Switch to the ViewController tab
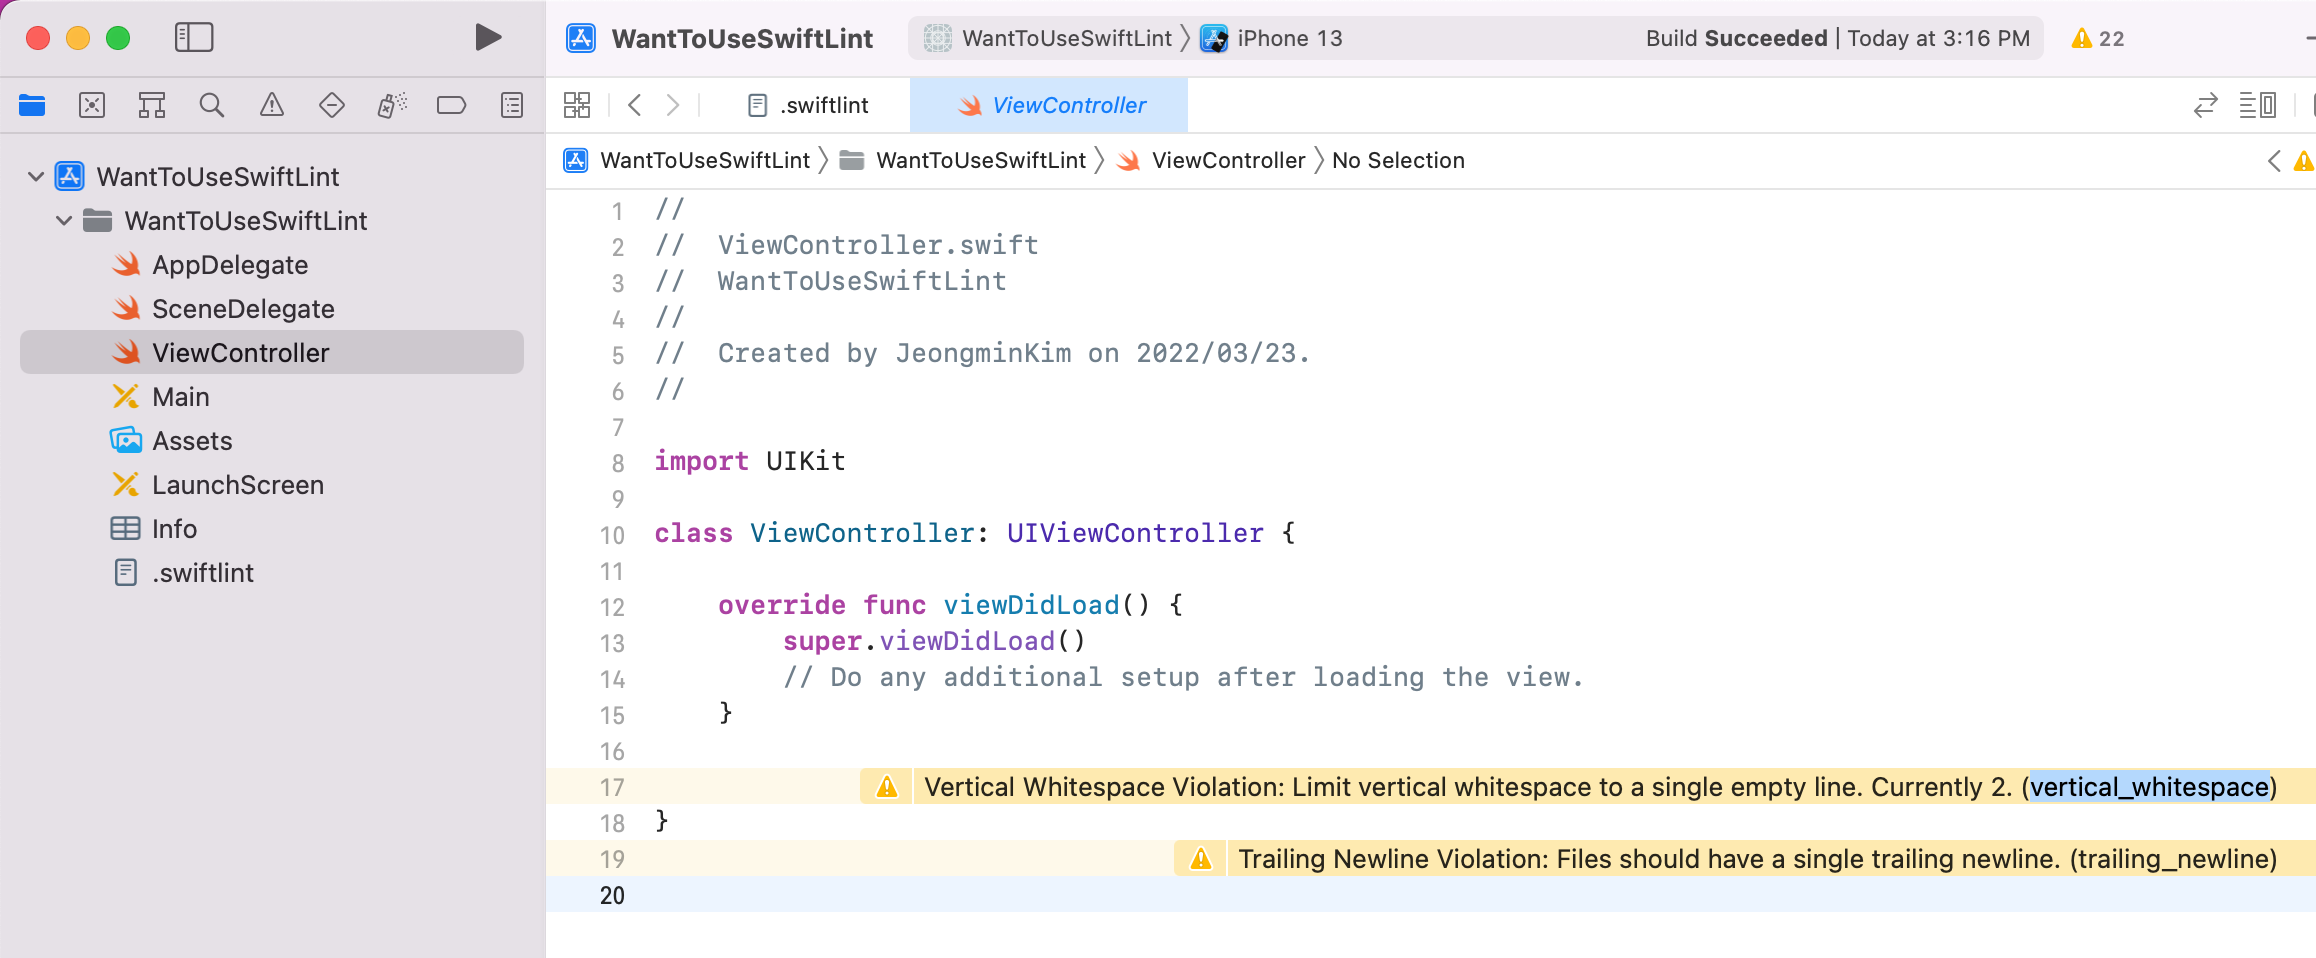2316x958 pixels. (1049, 105)
